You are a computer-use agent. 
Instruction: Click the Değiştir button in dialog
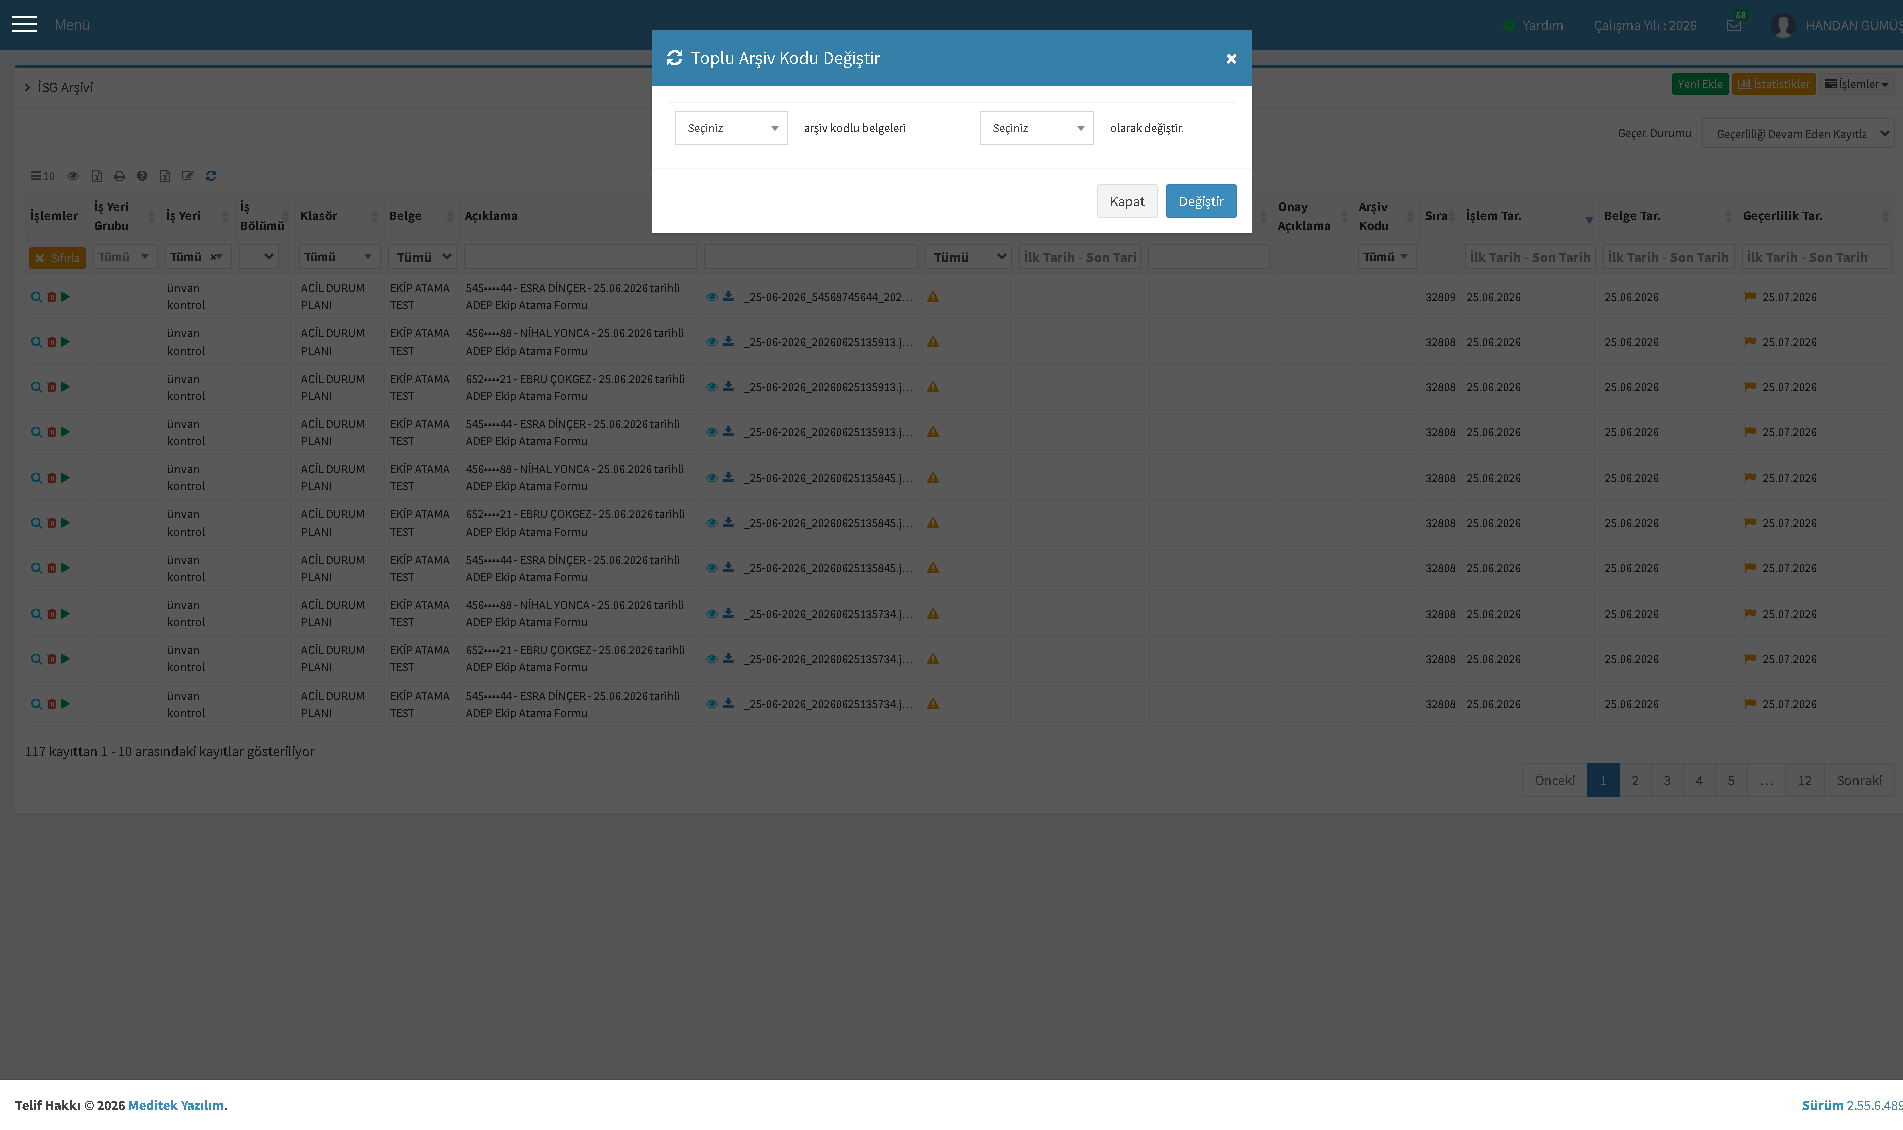click(x=1201, y=201)
